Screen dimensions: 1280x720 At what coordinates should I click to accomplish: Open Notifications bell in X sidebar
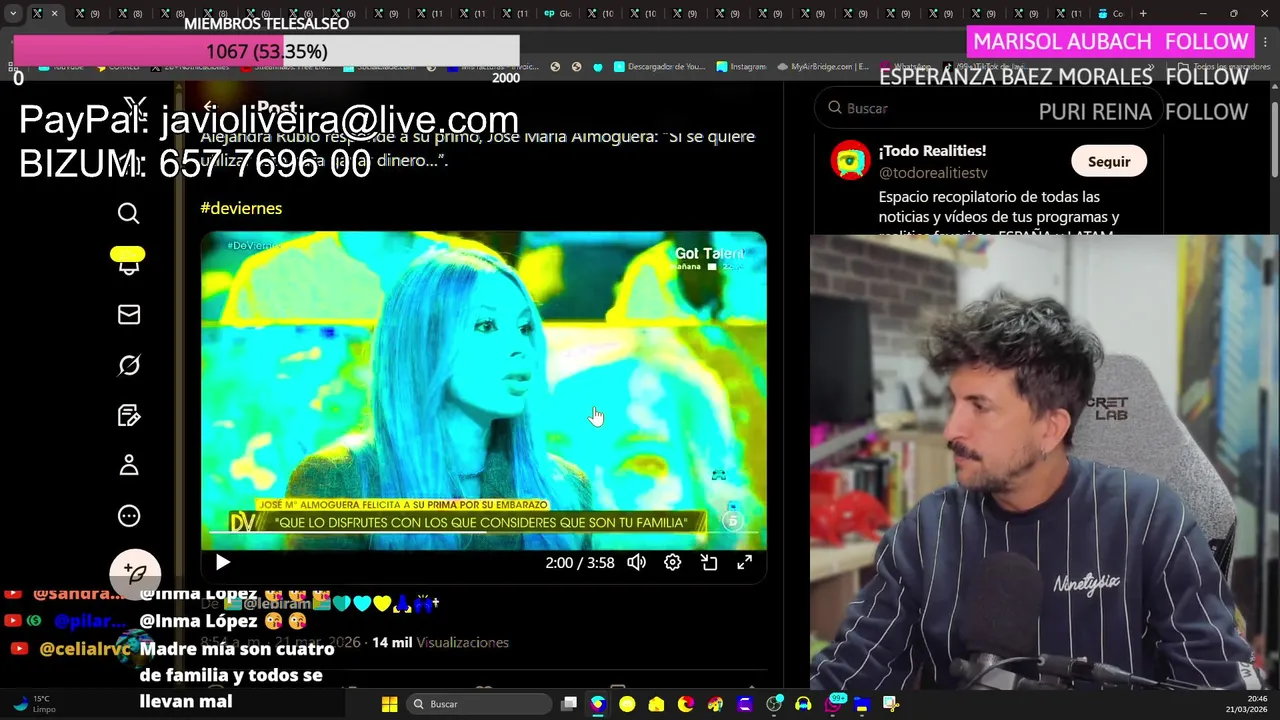point(128,263)
